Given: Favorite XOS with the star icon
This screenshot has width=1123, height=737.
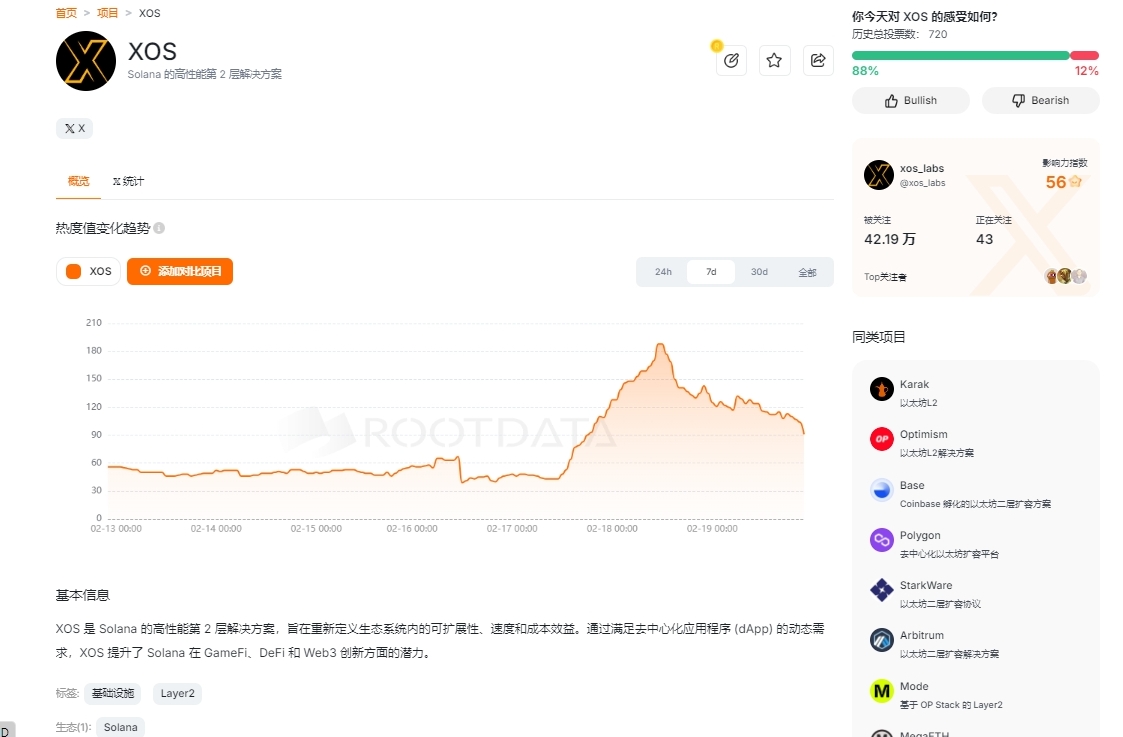Looking at the screenshot, I should coord(774,61).
